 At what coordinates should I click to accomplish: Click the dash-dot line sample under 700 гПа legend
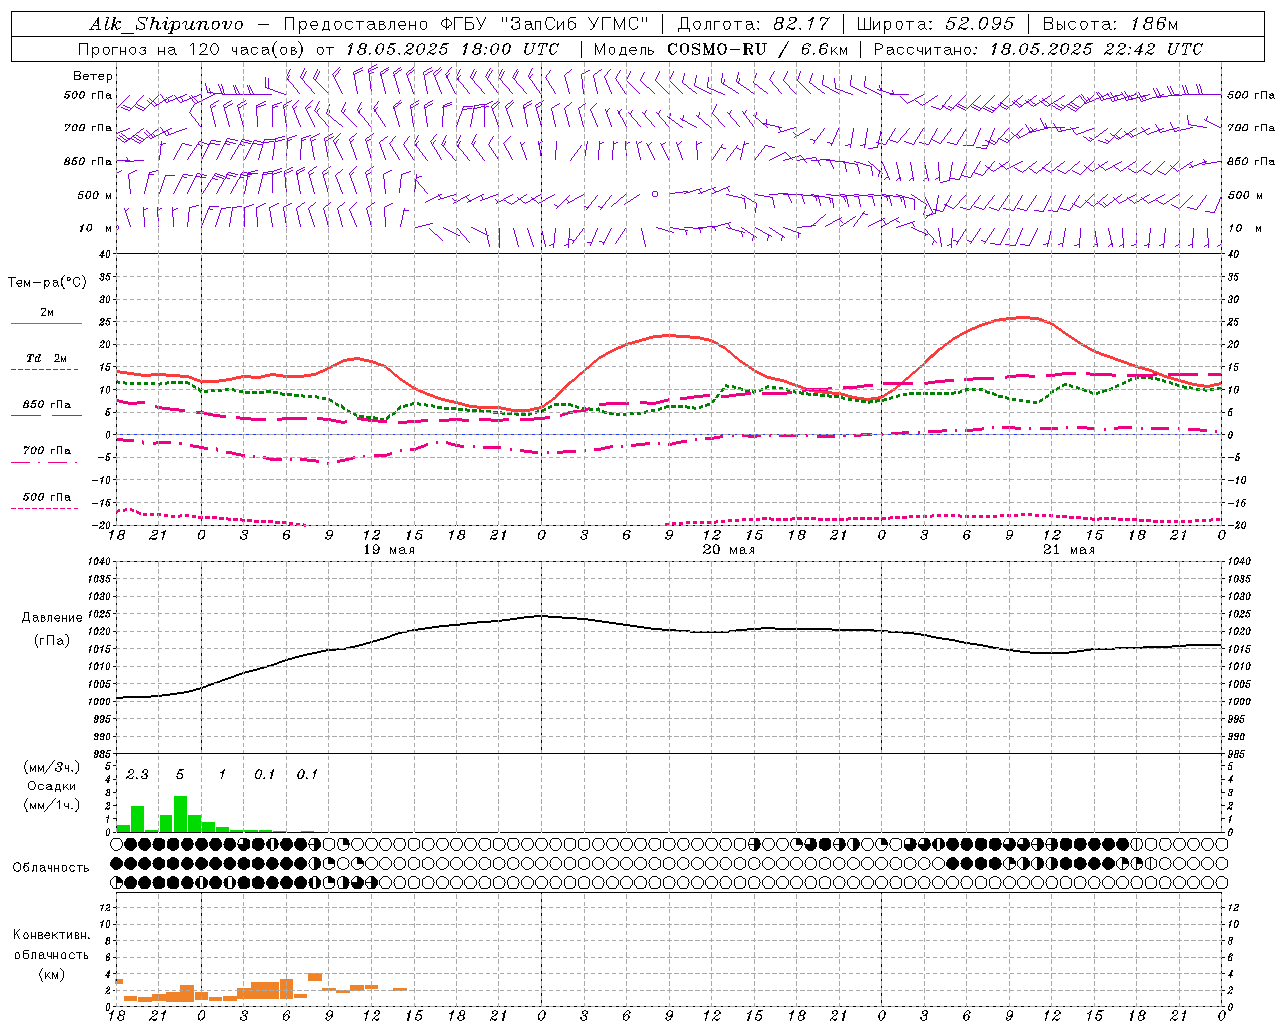click(x=46, y=462)
